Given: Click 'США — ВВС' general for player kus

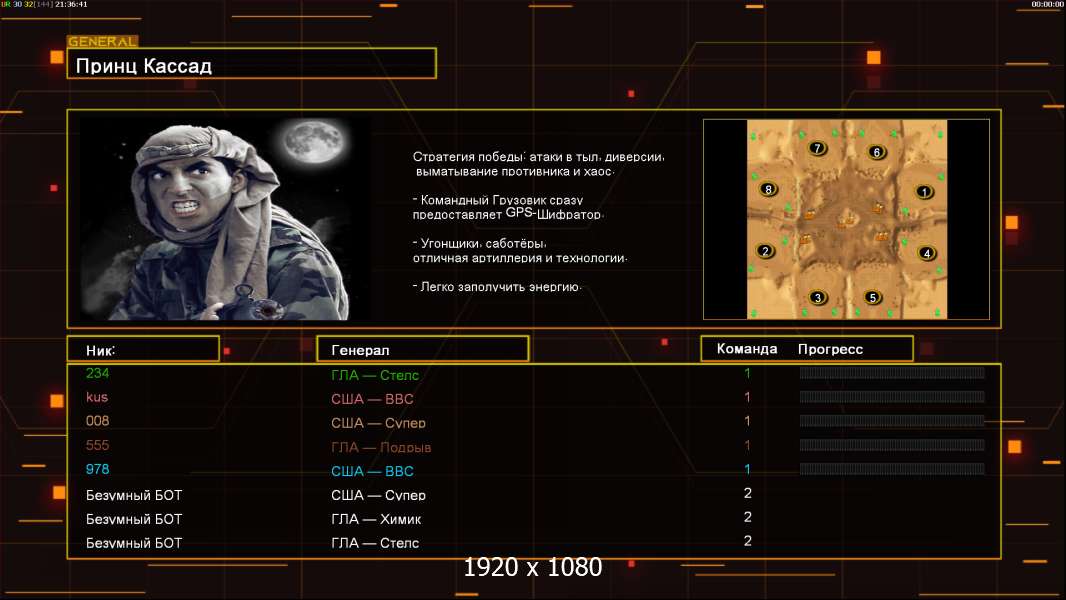Looking at the screenshot, I should click(x=372, y=399).
